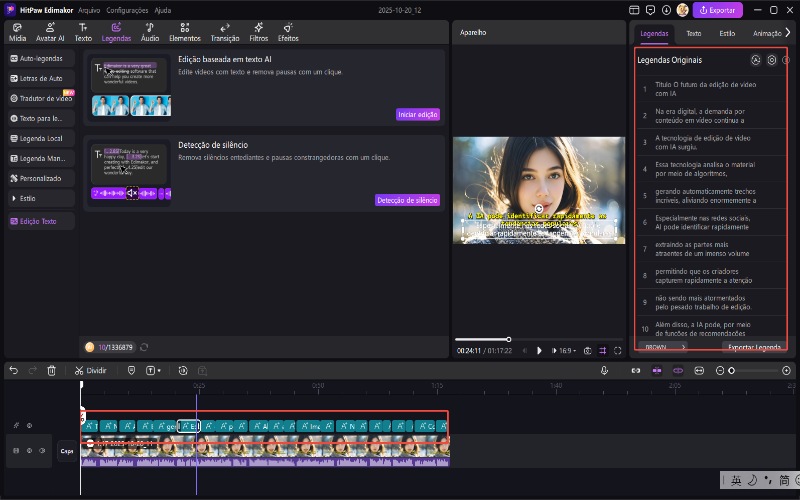
Task: Zoom in the timeline
Action: [x=786, y=370]
